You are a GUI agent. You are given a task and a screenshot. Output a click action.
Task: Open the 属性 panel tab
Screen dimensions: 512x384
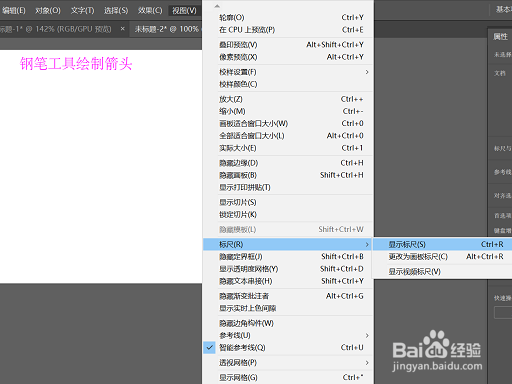500,36
